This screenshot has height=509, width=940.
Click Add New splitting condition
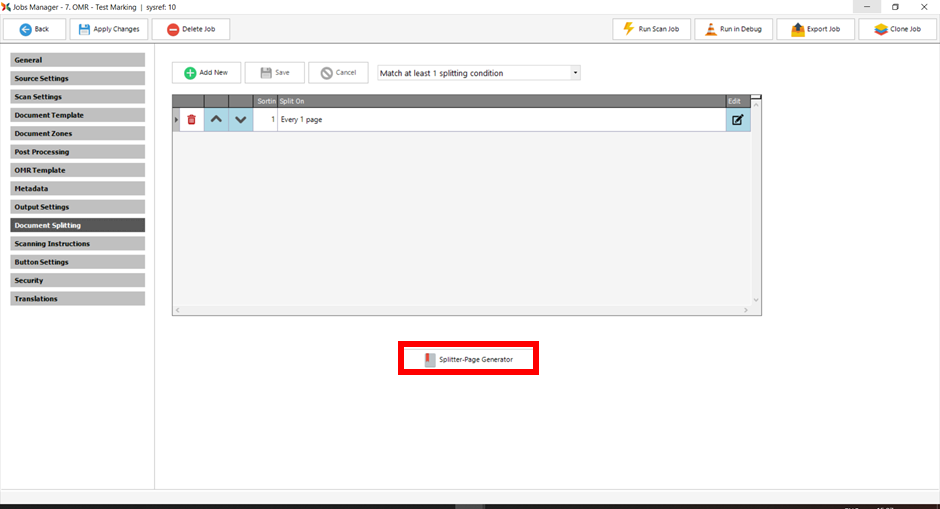pyautogui.click(x=206, y=73)
